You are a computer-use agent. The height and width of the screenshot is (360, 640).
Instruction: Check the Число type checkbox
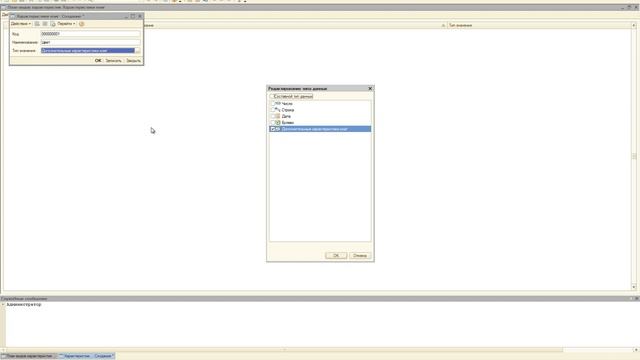tap(272, 104)
